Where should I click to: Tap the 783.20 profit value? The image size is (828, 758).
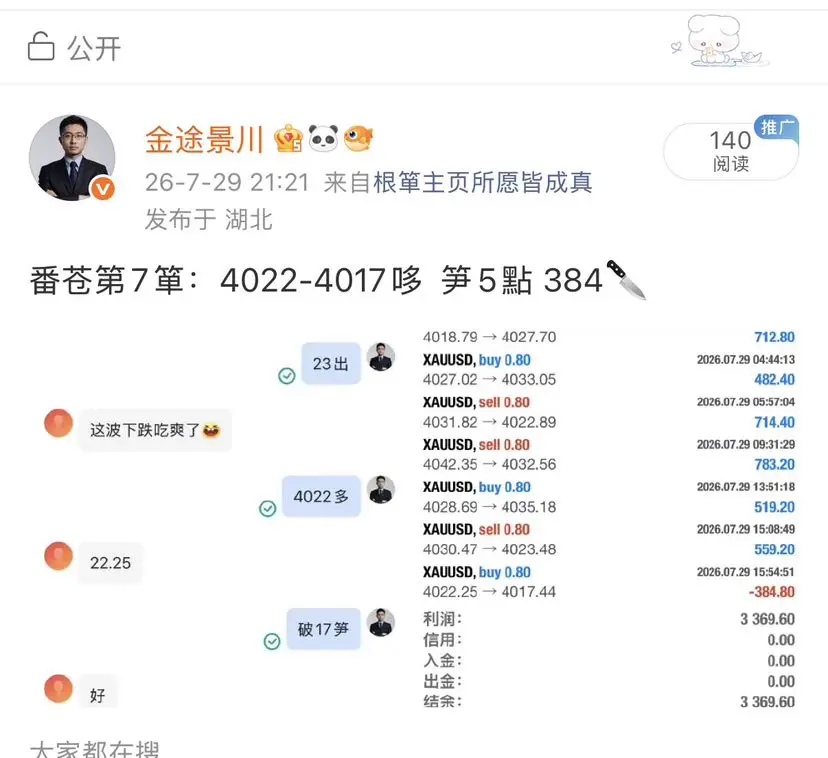[774, 464]
